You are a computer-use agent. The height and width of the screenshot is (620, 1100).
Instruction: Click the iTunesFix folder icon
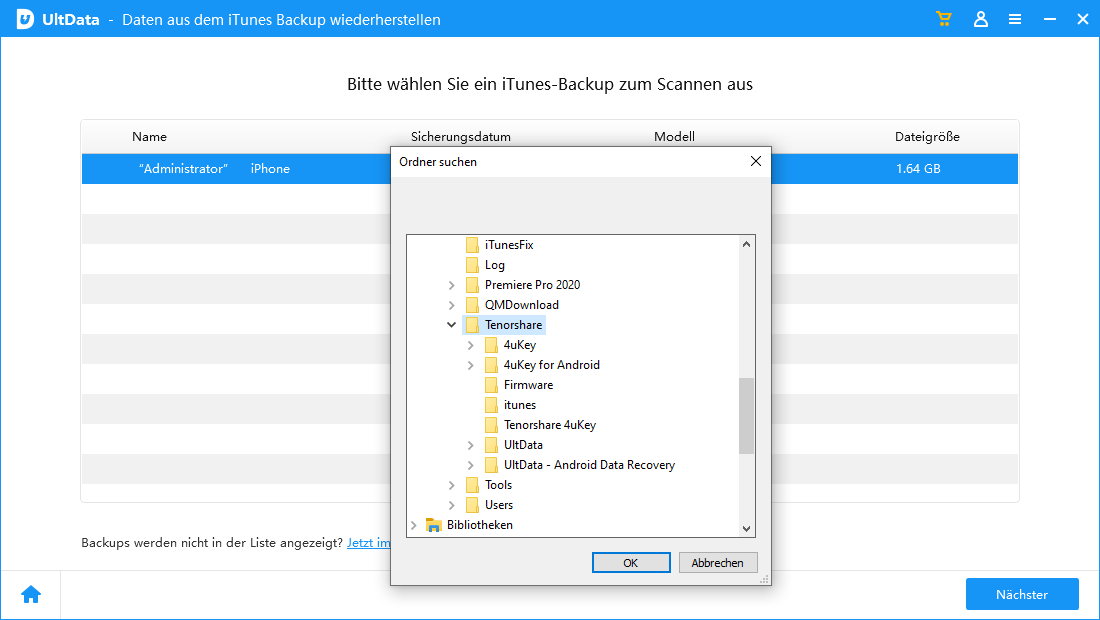click(x=472, y=245)
